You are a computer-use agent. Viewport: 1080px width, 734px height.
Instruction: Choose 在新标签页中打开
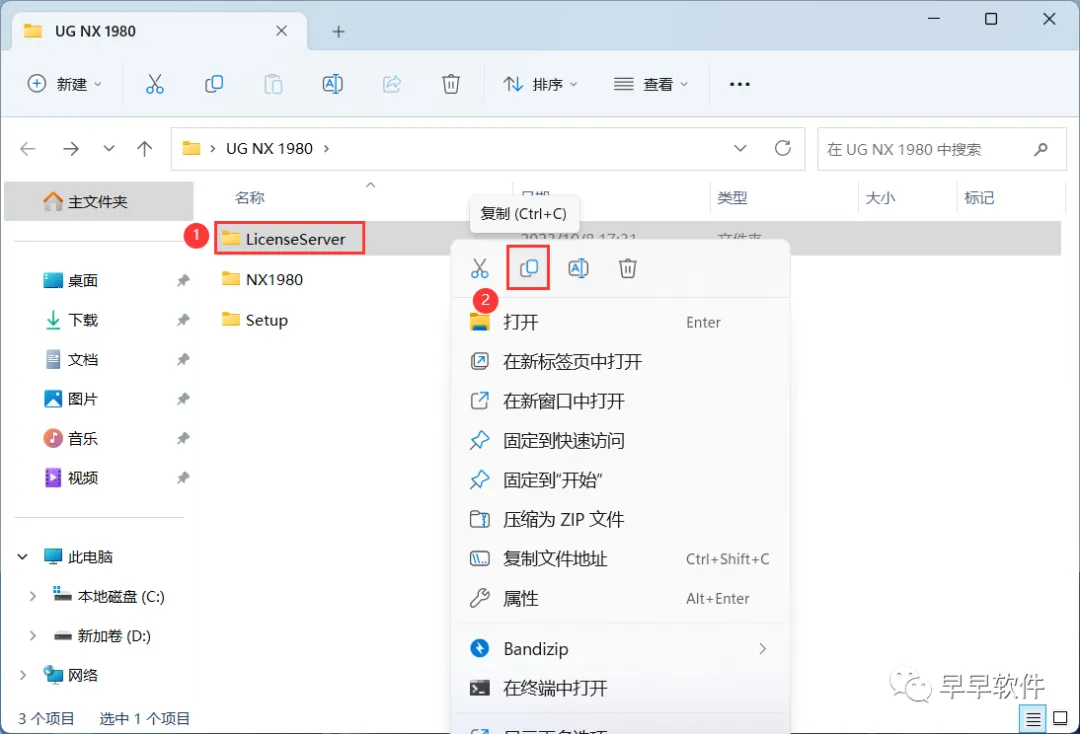[620, 361]
